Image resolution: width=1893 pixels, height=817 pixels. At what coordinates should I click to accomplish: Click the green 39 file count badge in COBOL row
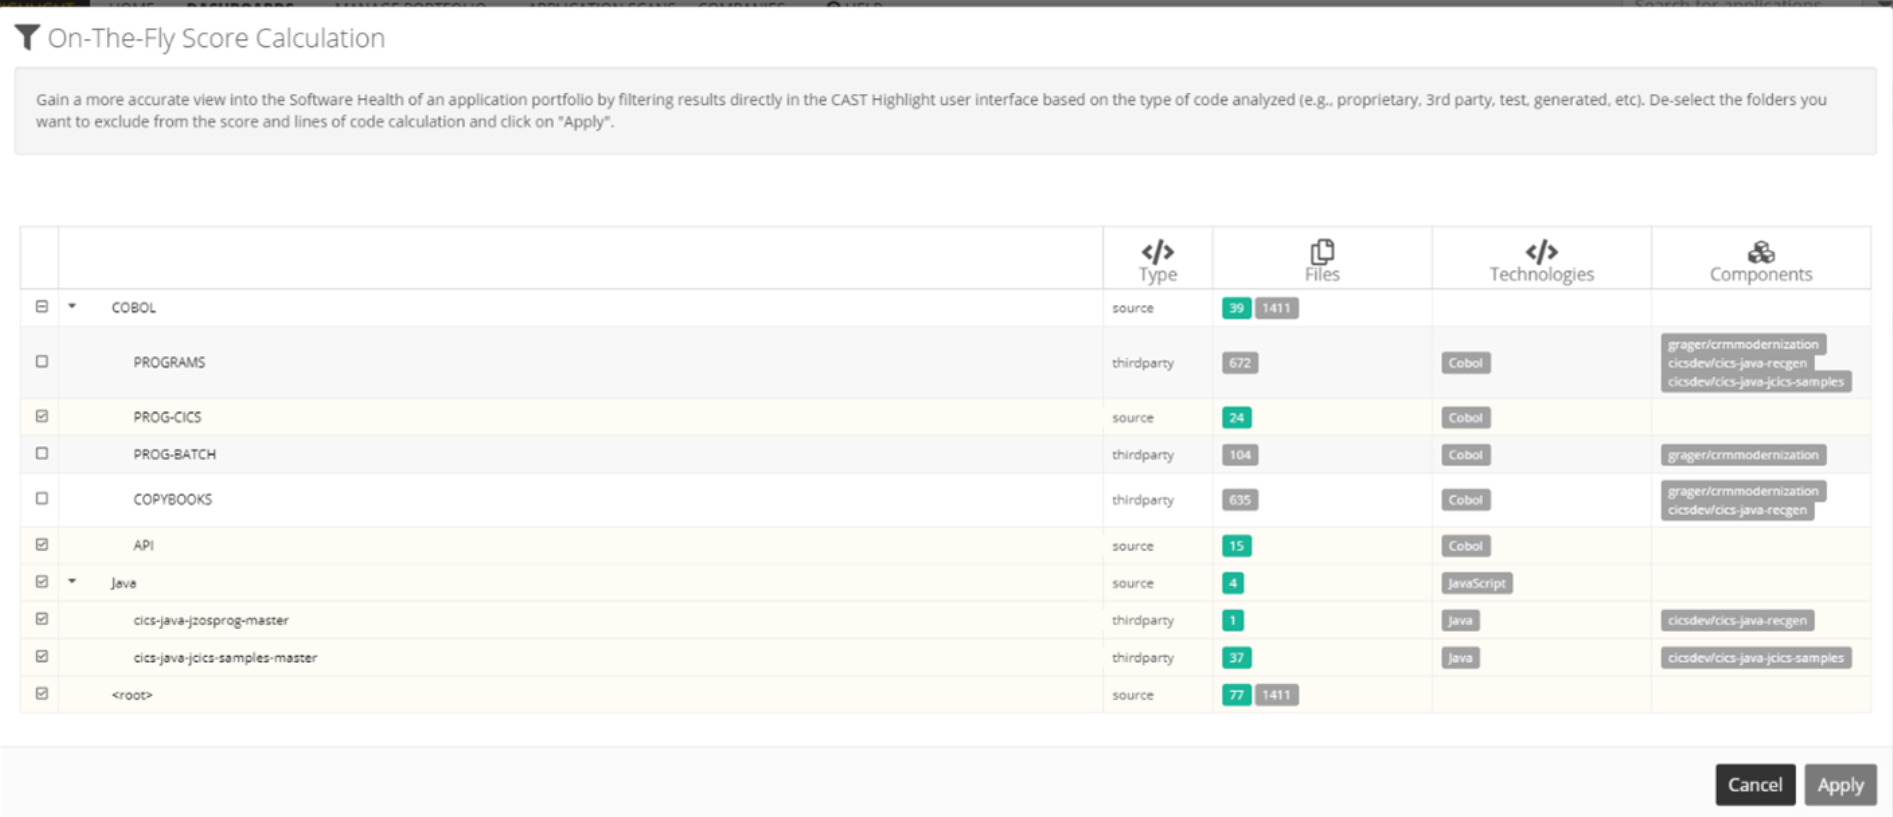coord(1236,308)
